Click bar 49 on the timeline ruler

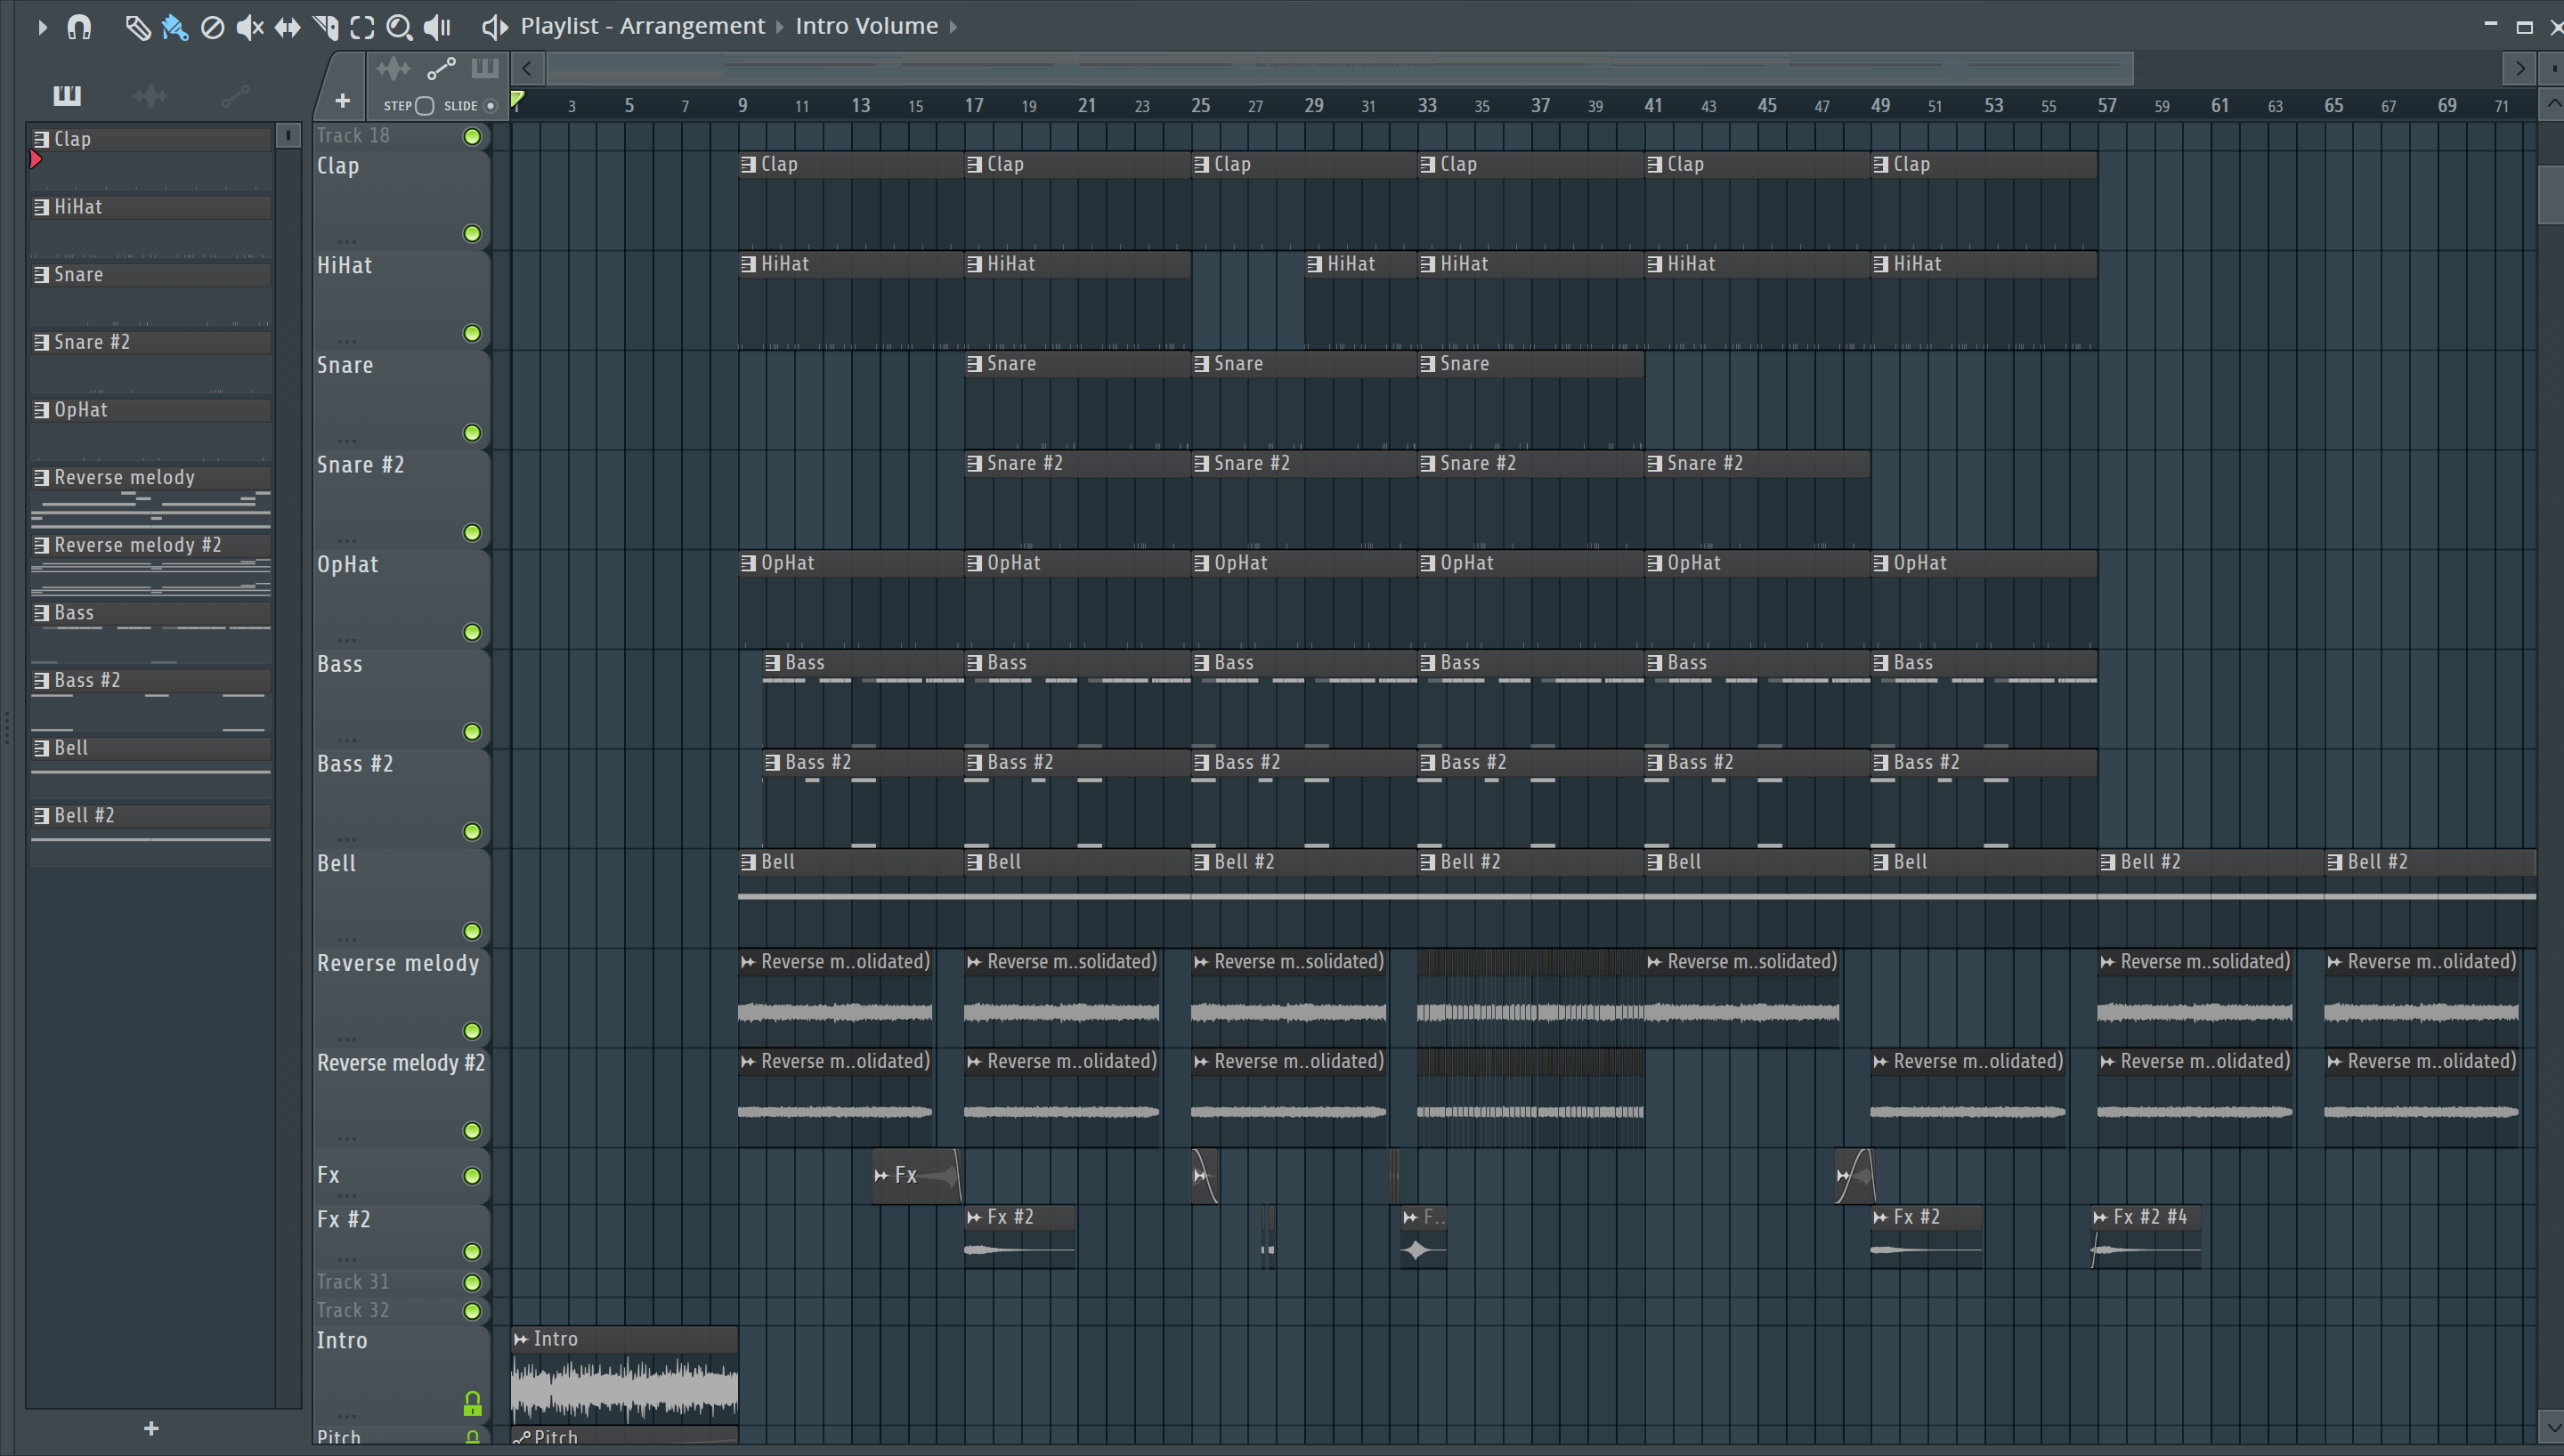[x=1880, y=106]
